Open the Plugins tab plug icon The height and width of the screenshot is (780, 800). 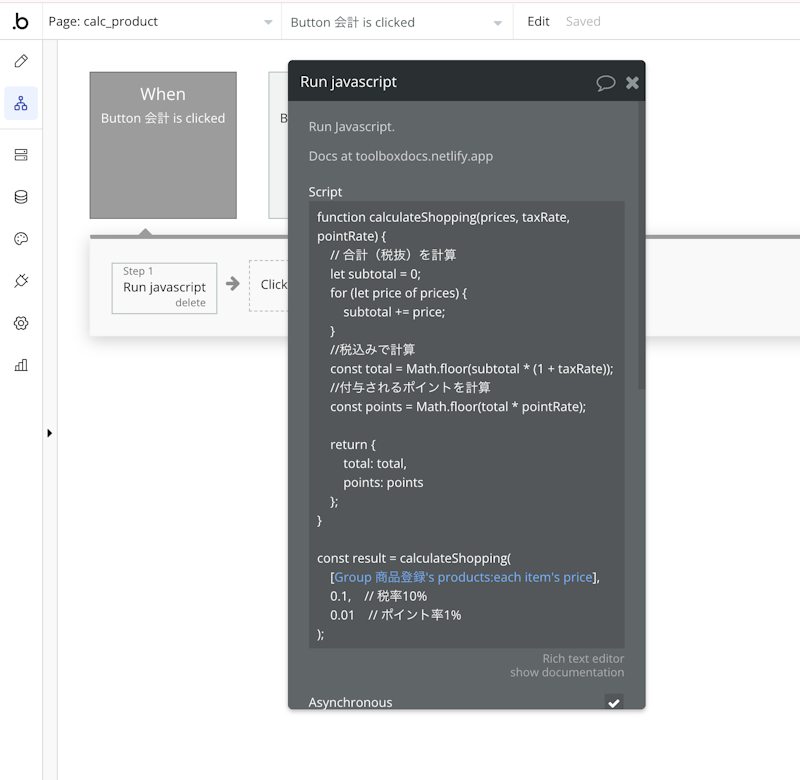pos(21,281)
